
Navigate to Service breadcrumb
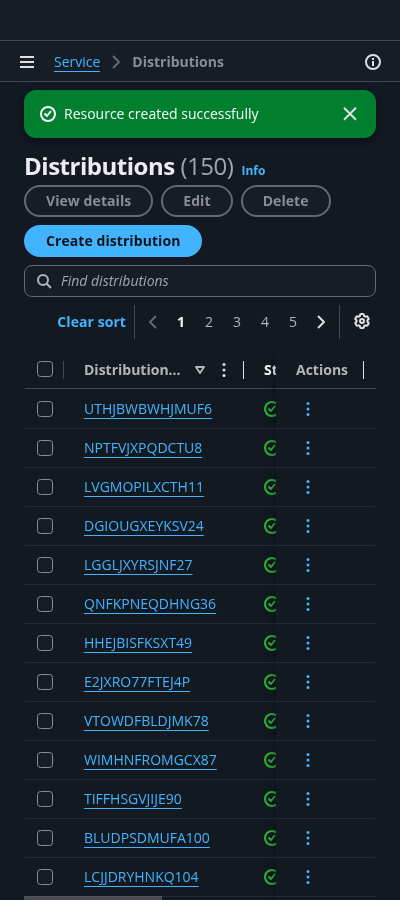pyautogui.click(x=77, y=62)
